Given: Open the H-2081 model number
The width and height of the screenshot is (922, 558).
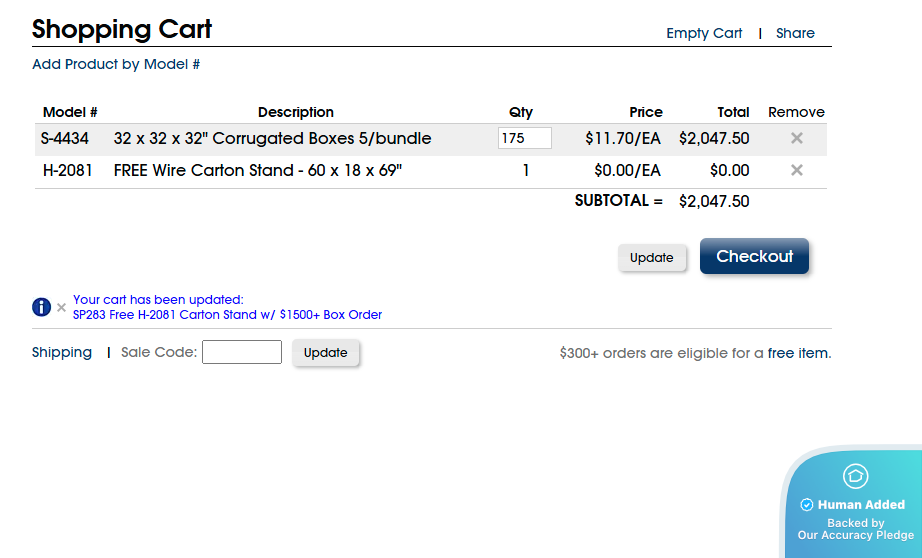Looking at the screenshot, I should tap(68, 170).
